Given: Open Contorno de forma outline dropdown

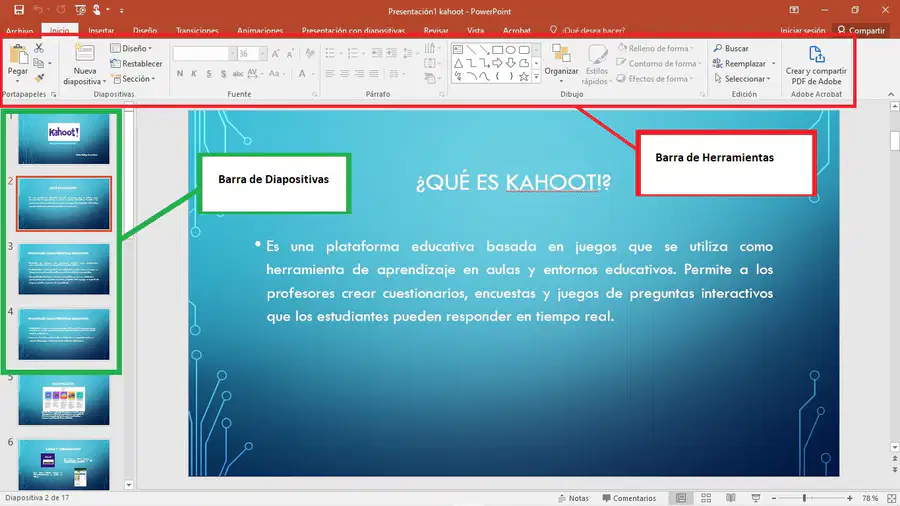Looking at the screenshot, I should (659, 64).
